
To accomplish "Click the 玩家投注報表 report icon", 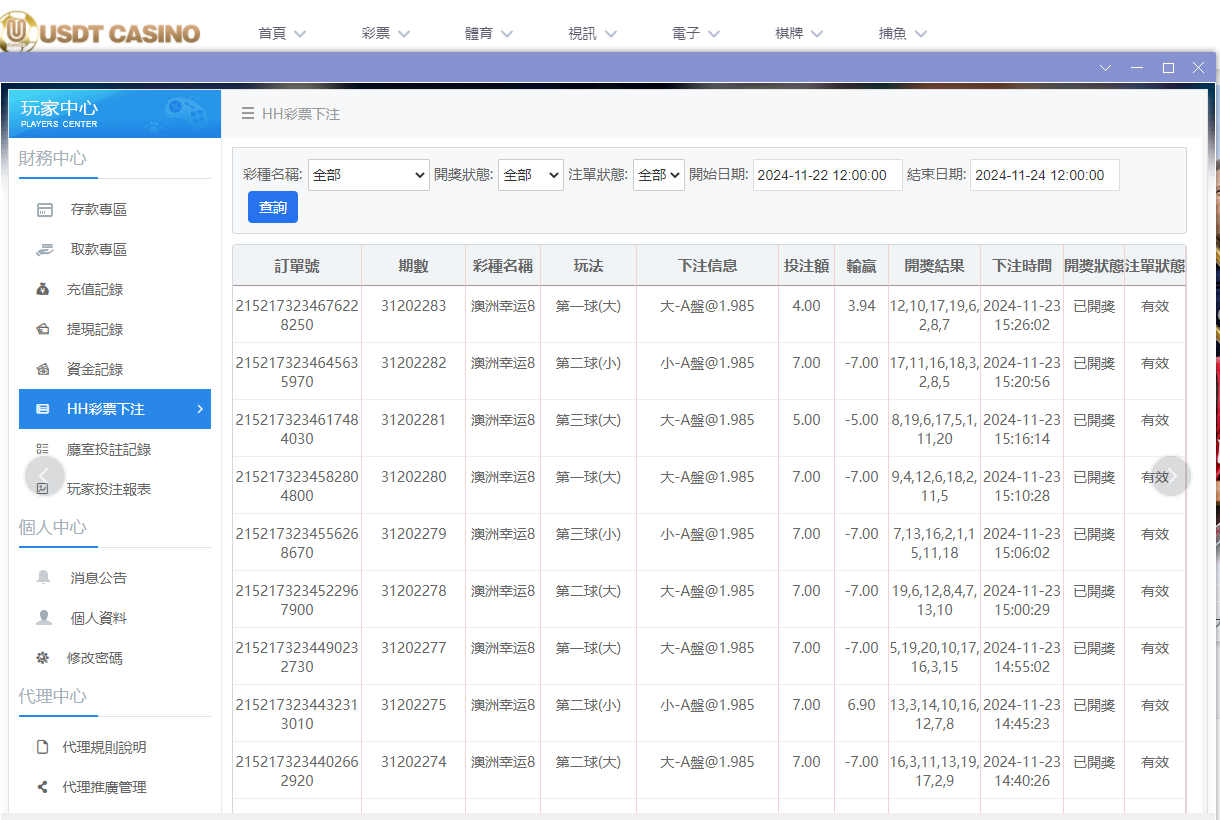I will [x=42, y=489].
